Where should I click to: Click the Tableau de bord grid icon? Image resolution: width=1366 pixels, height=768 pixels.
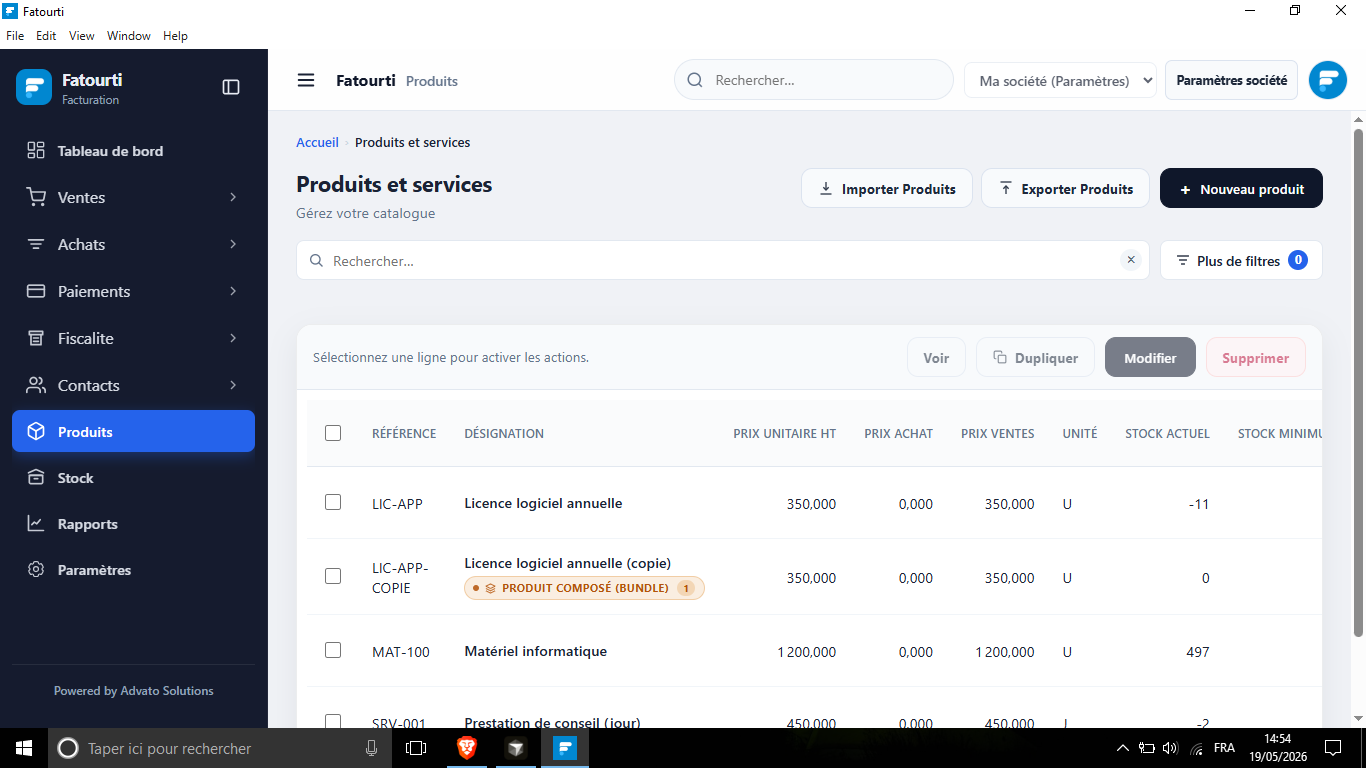36,150
